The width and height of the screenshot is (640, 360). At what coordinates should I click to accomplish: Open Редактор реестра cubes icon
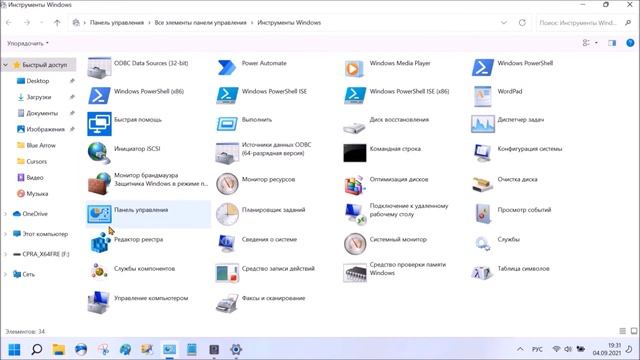pyautogui.click(x=100, y=242)
